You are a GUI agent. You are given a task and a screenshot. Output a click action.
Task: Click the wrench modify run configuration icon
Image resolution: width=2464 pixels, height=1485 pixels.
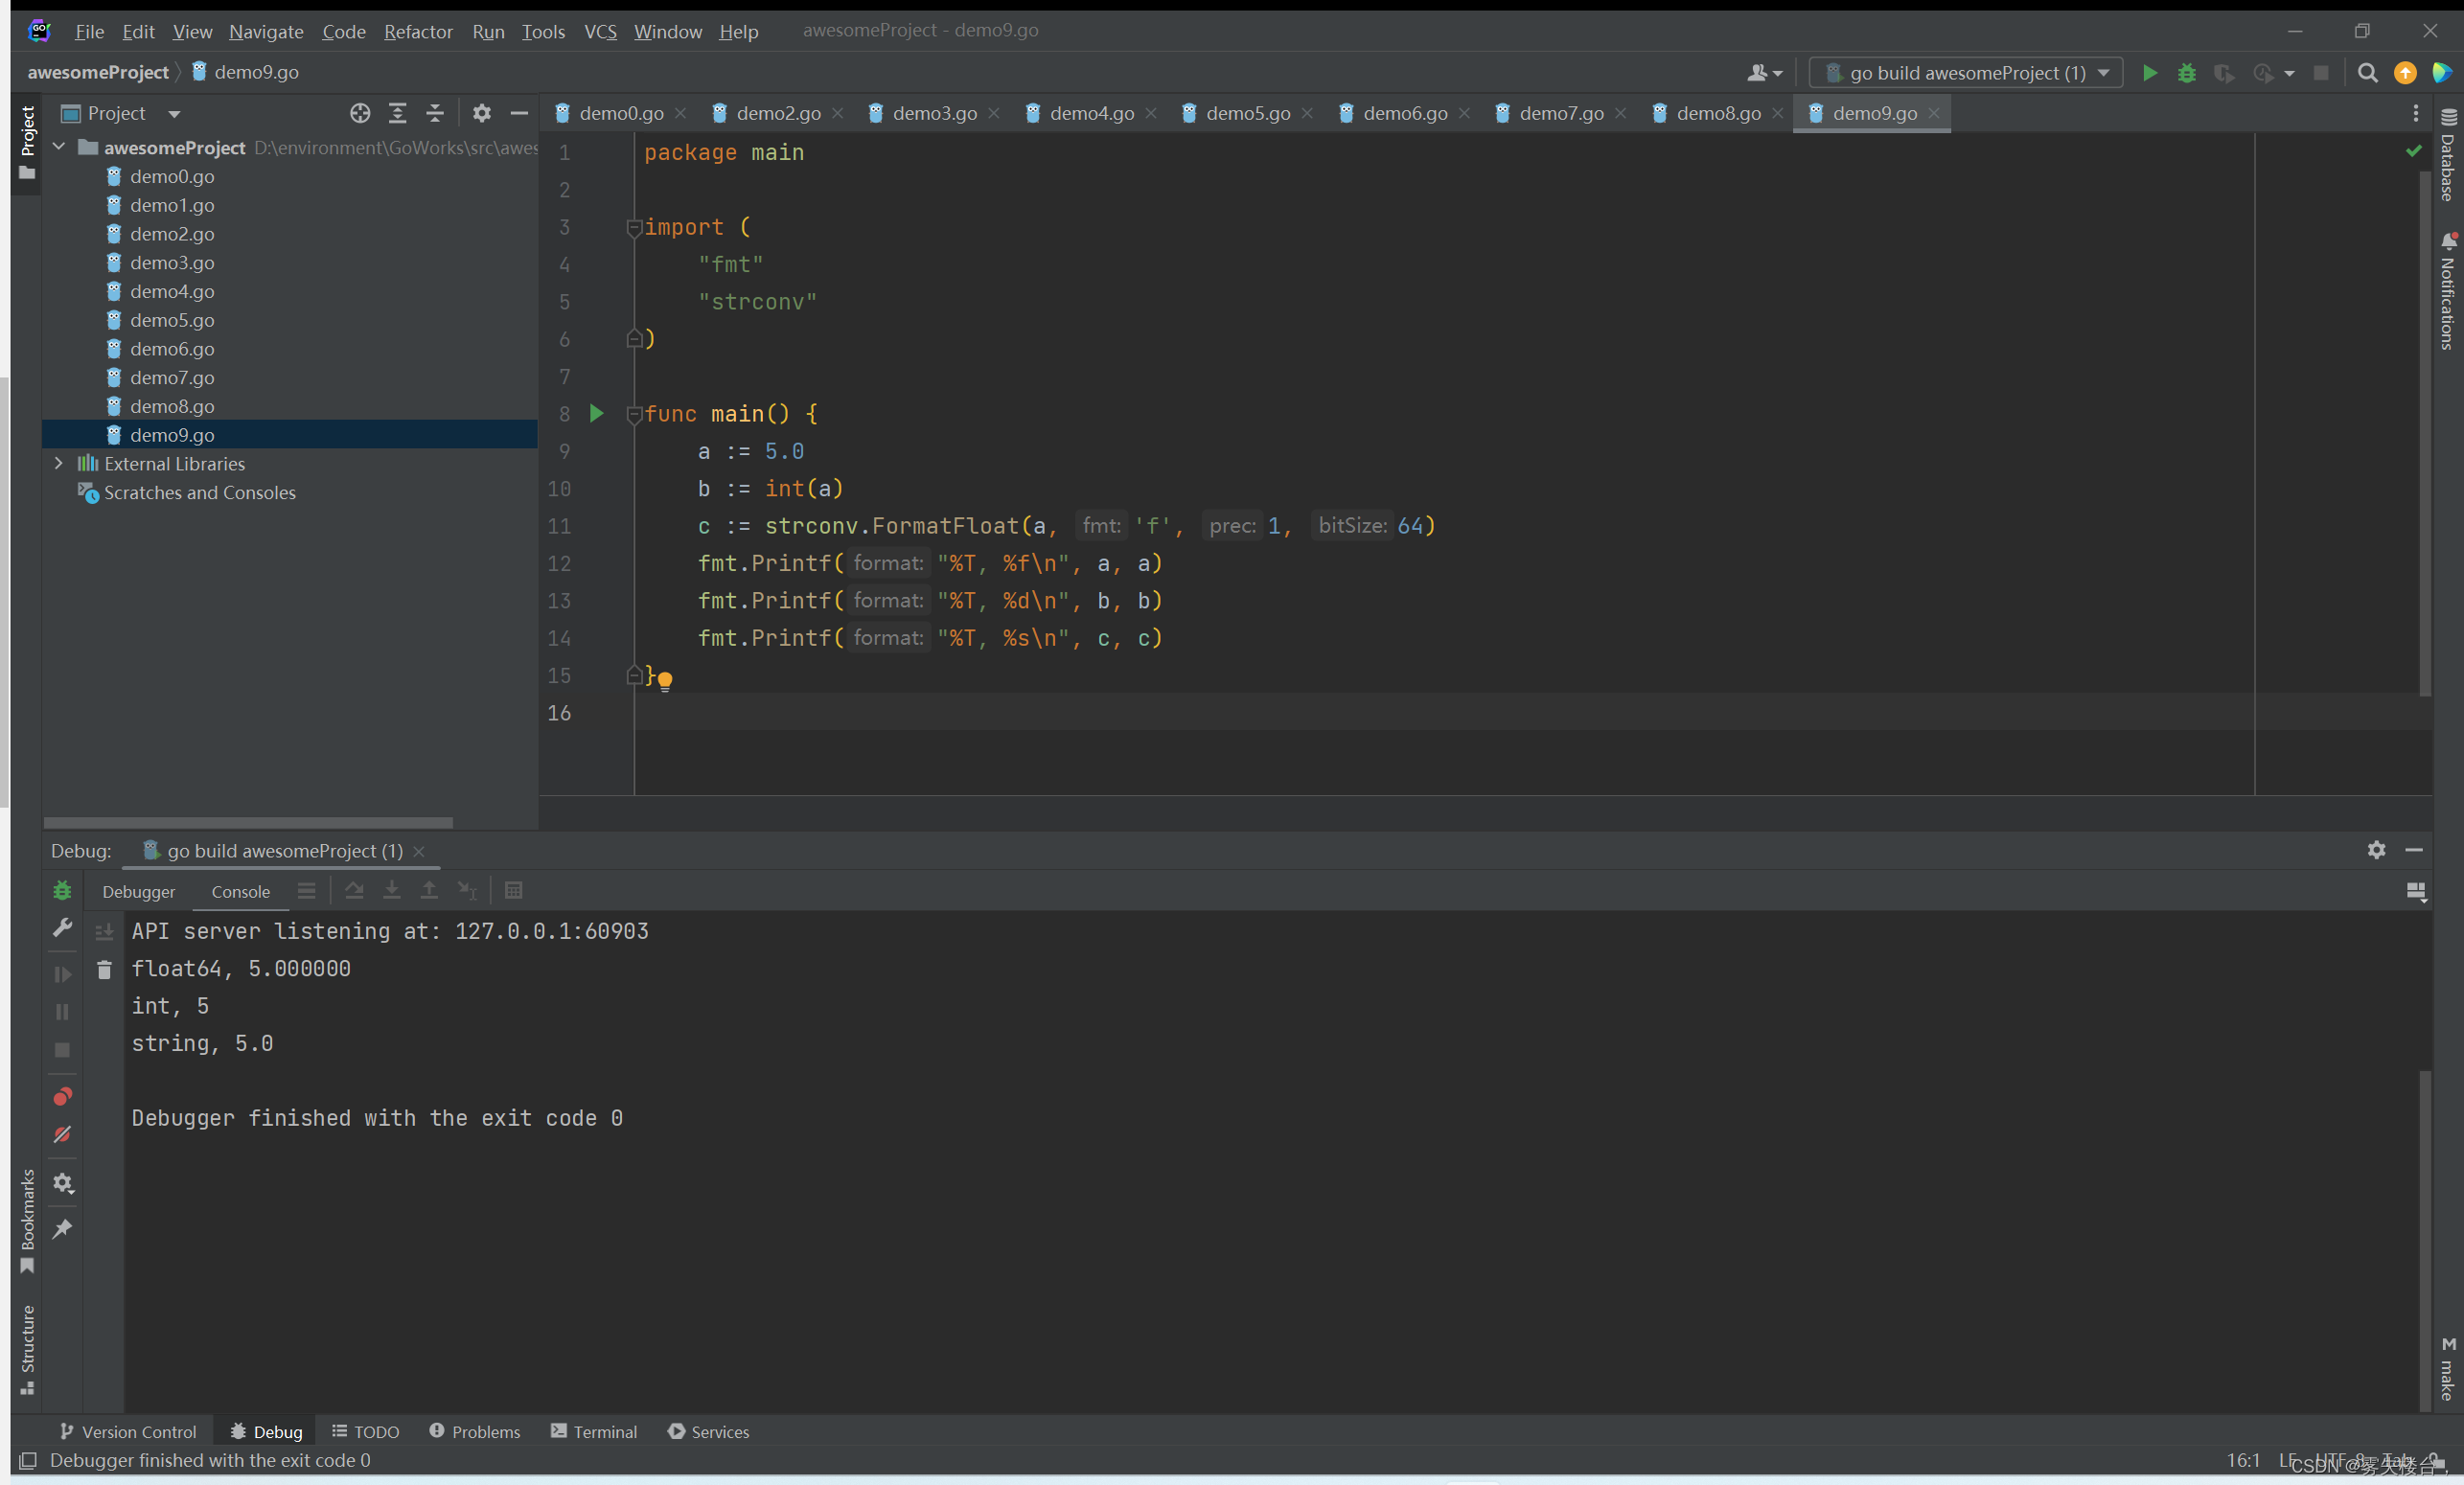pos(62,928)
